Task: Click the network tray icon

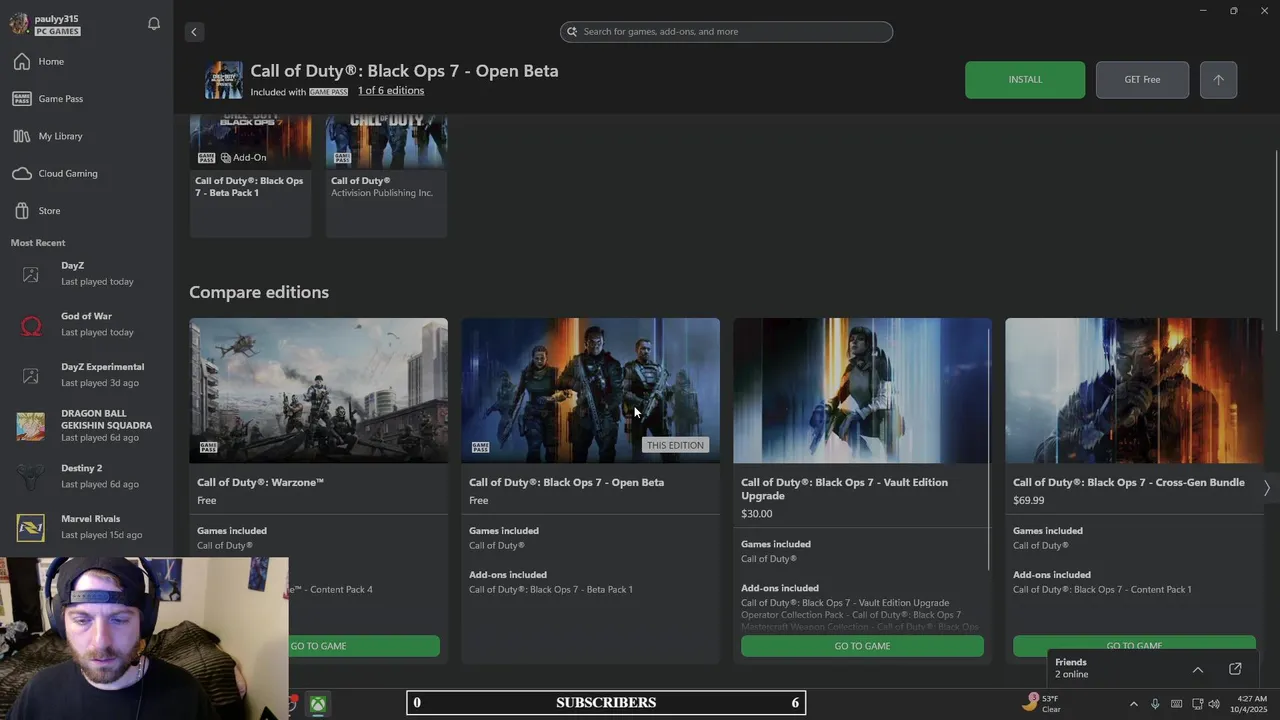Action: pyautogui.click(x=1198, y=704)
